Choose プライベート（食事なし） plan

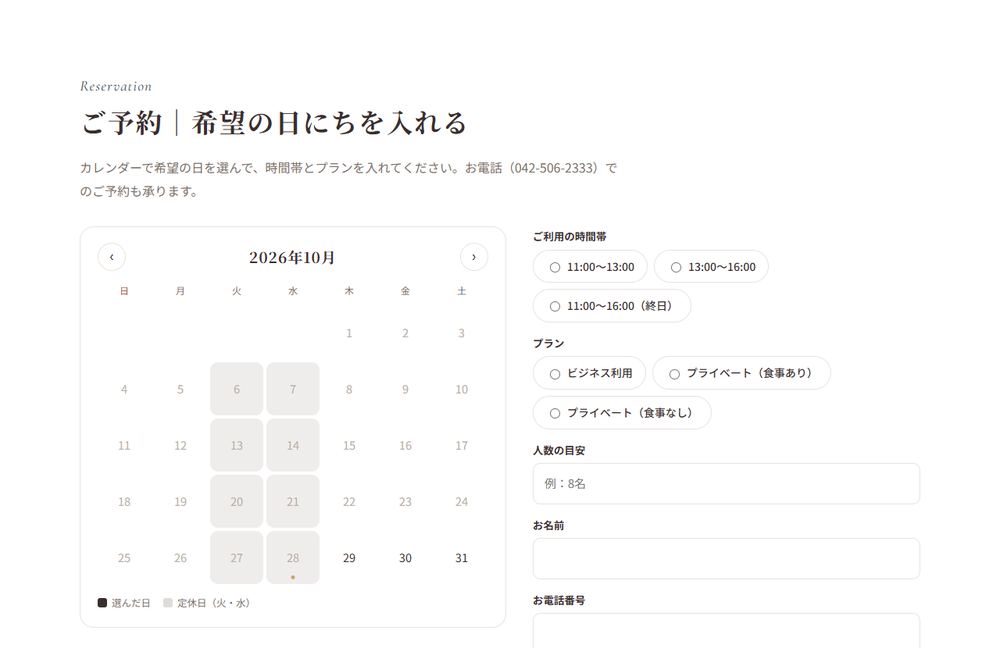[x=622, y=413]
